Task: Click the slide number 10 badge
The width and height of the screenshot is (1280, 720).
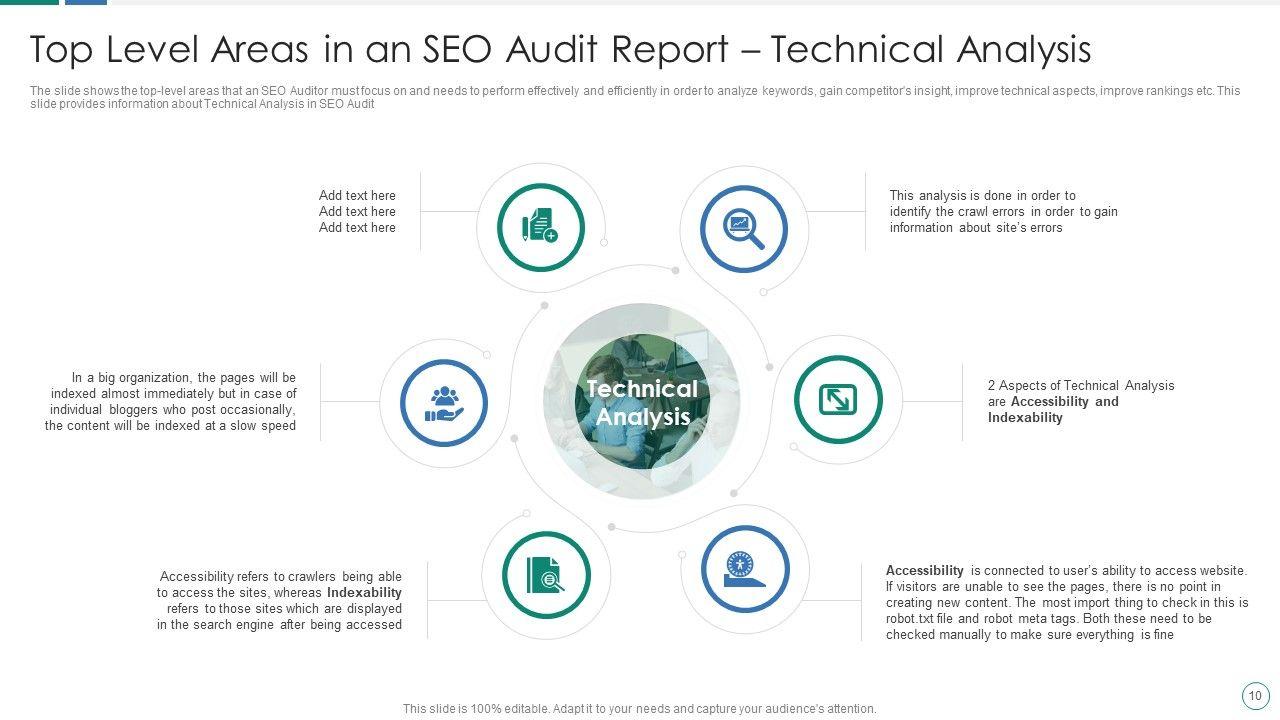Action: (x=1255, y=695)
